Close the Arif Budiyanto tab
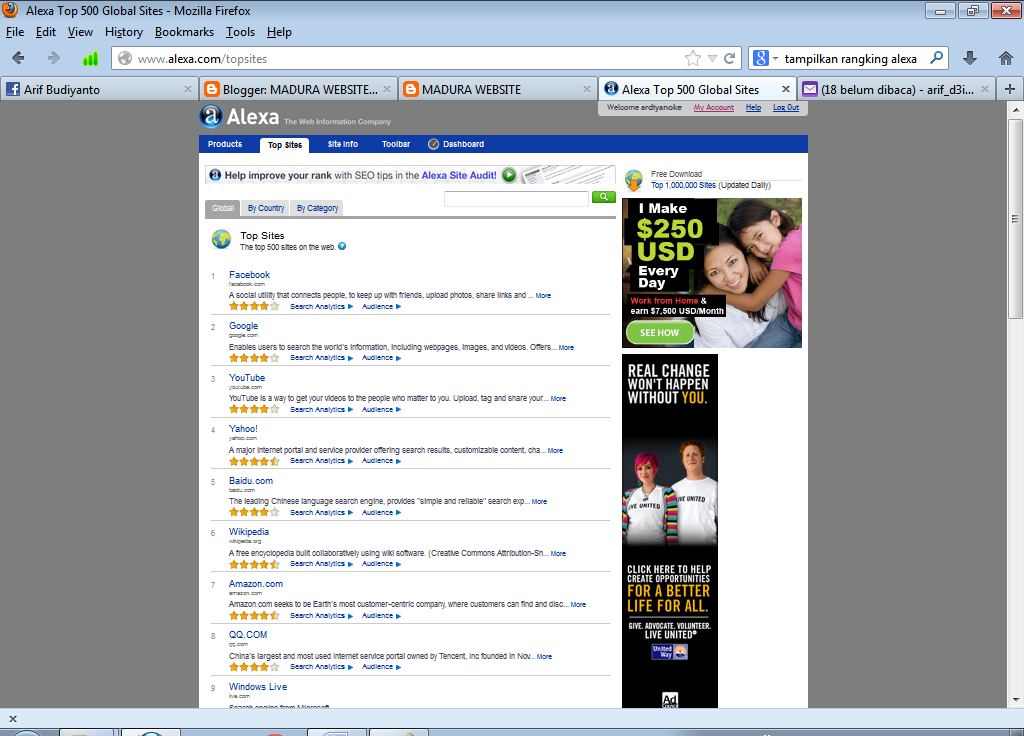This screenshot has width=1024, height=736. coord(187,89)
